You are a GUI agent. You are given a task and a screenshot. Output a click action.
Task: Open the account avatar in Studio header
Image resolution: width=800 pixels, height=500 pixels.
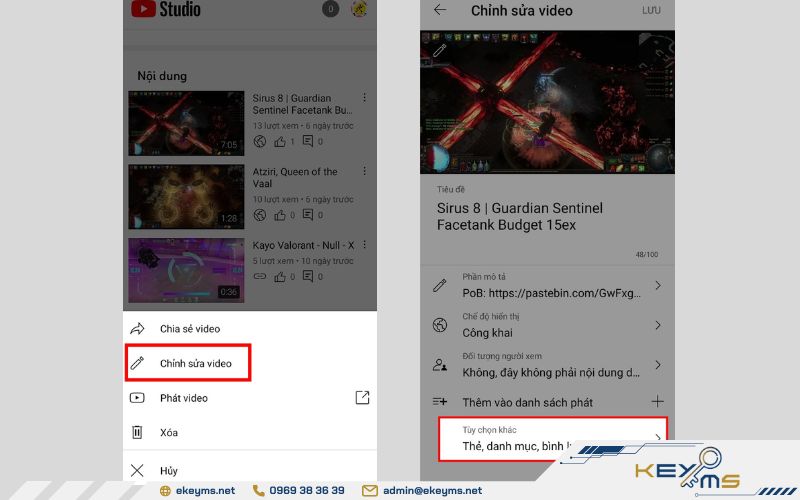tap(359, 9)
